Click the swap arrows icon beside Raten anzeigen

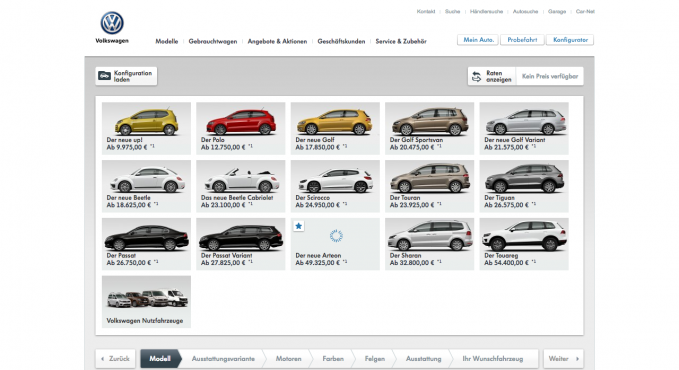click(x=476, y=76)
